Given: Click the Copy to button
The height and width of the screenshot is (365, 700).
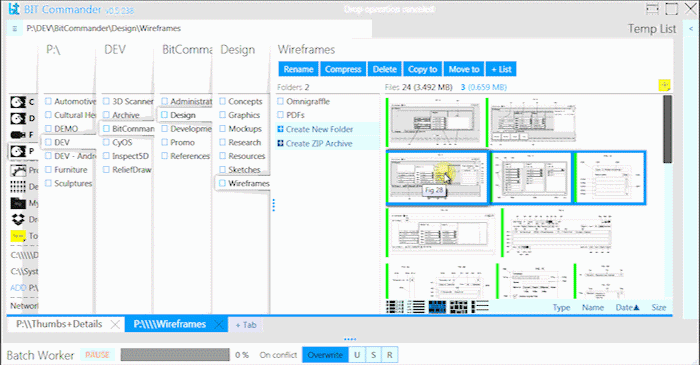Looking at the screenshot, I should coord(422,69).
